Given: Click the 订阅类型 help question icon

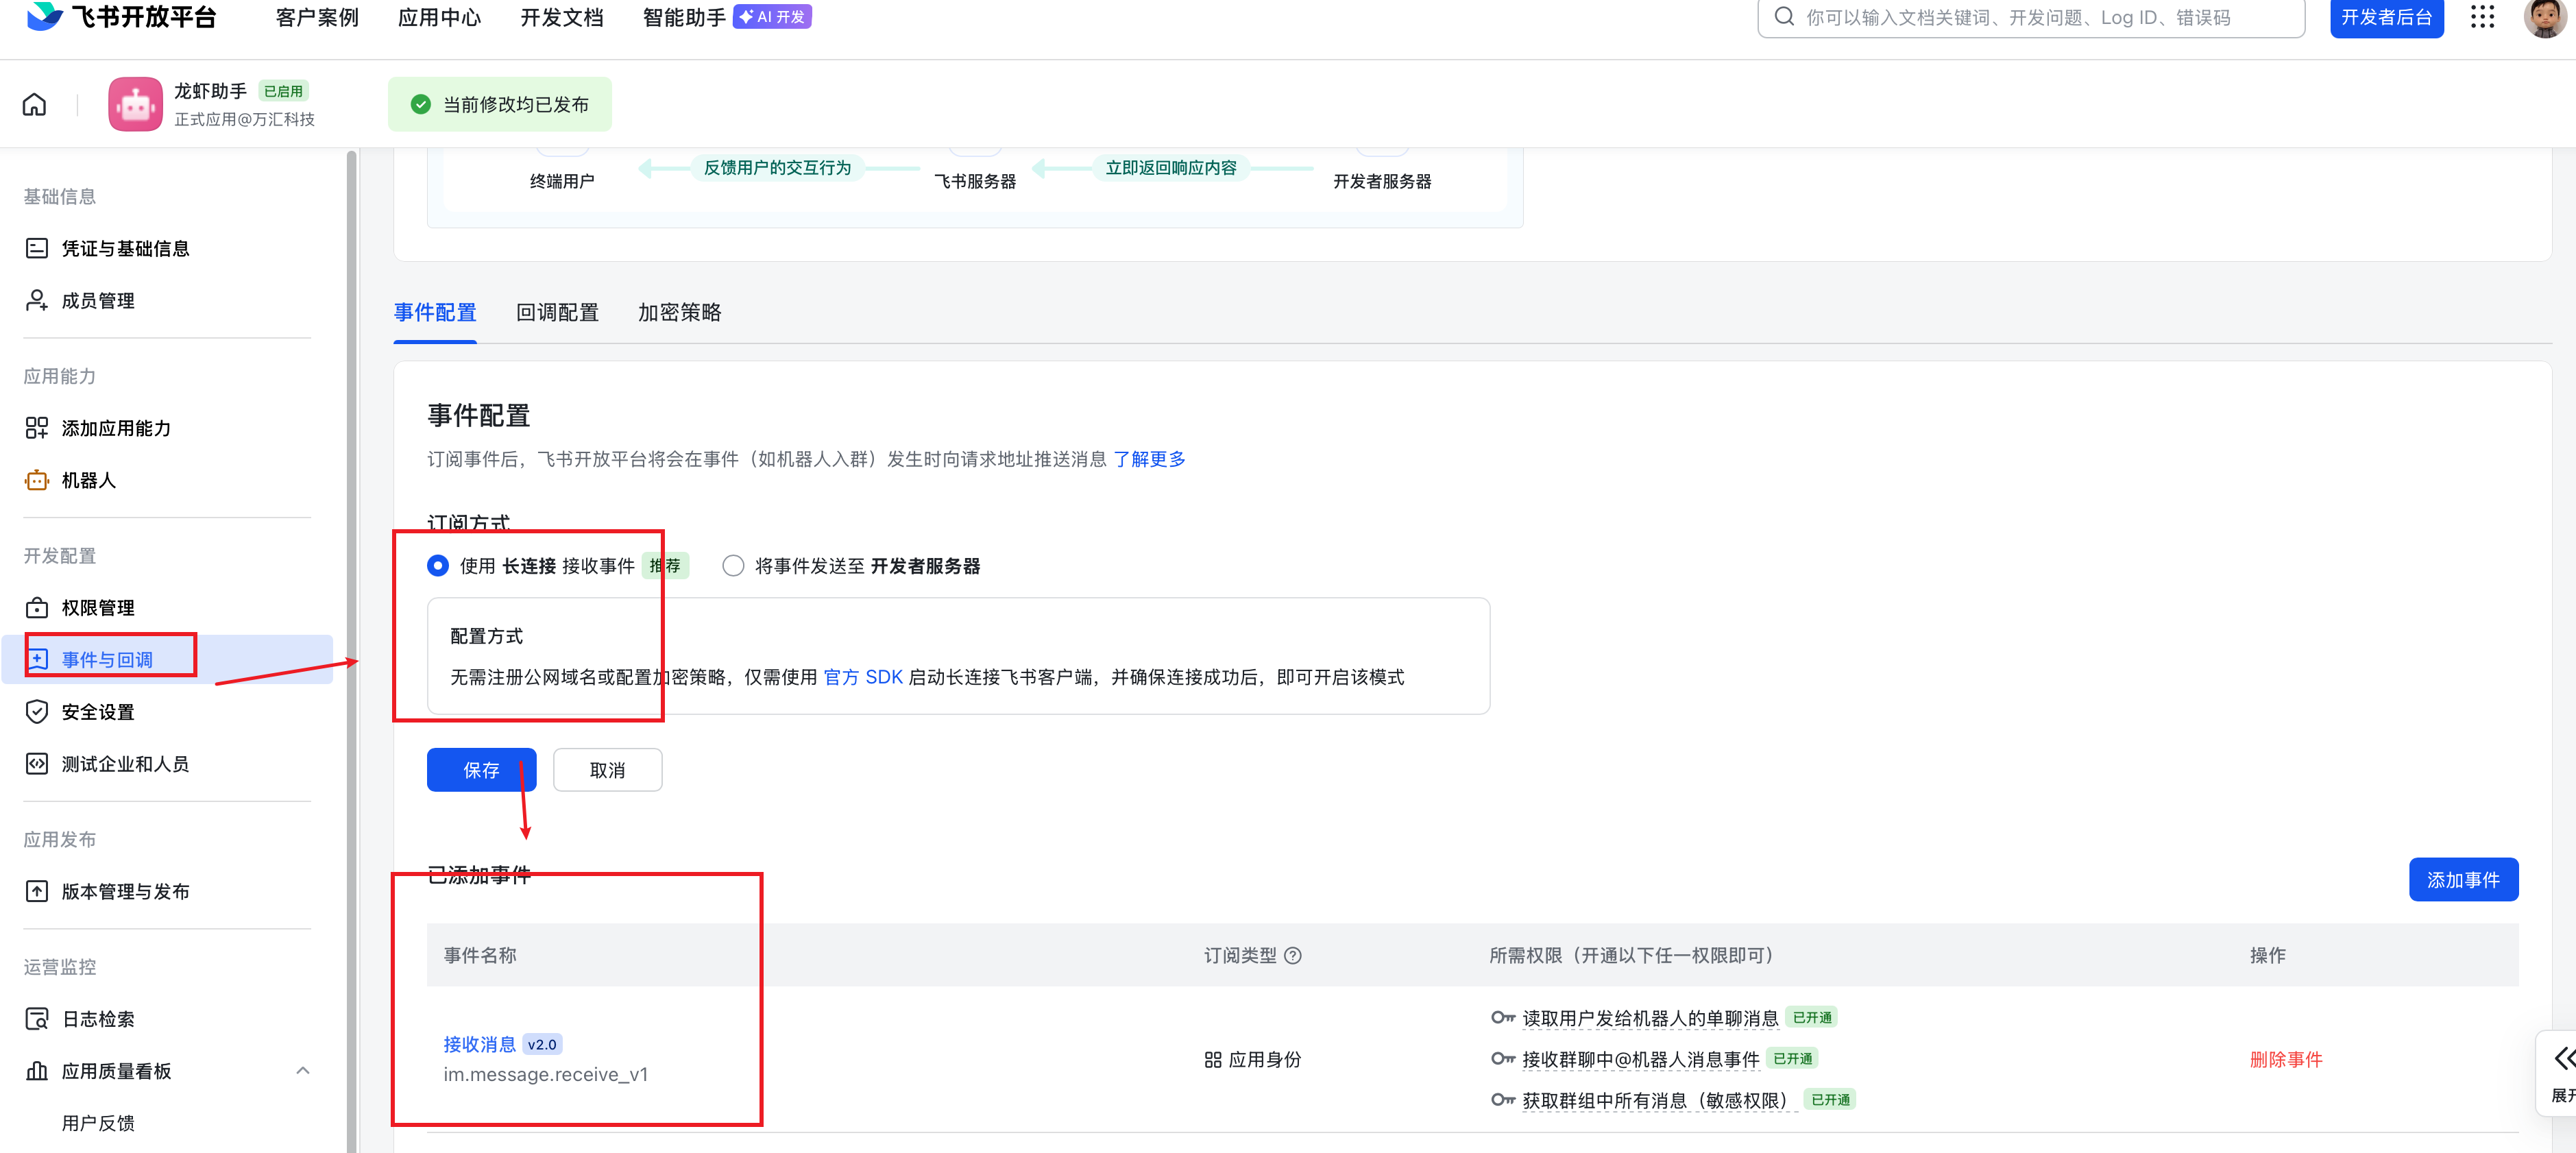Looking at the screenshot, I should (x=1293, y=955).
